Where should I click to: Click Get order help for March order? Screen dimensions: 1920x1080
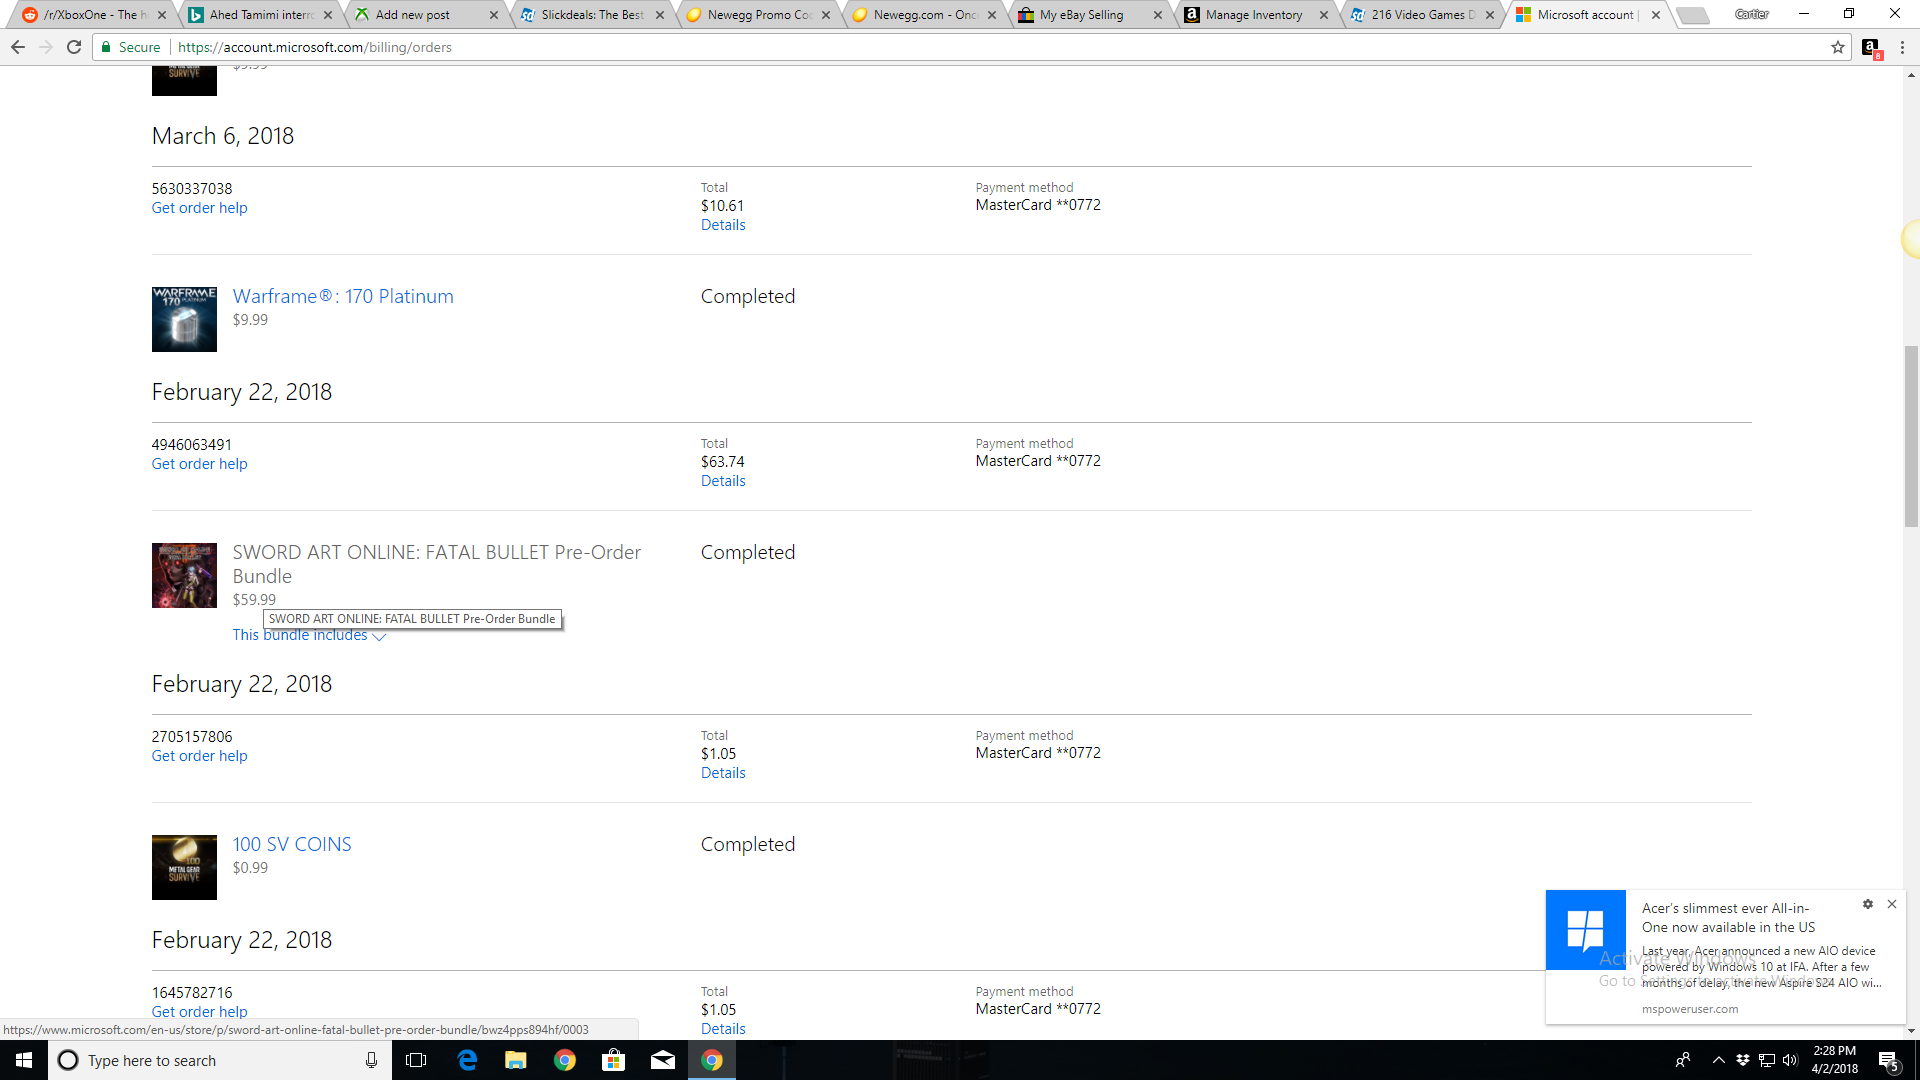[x=198, y=207]
